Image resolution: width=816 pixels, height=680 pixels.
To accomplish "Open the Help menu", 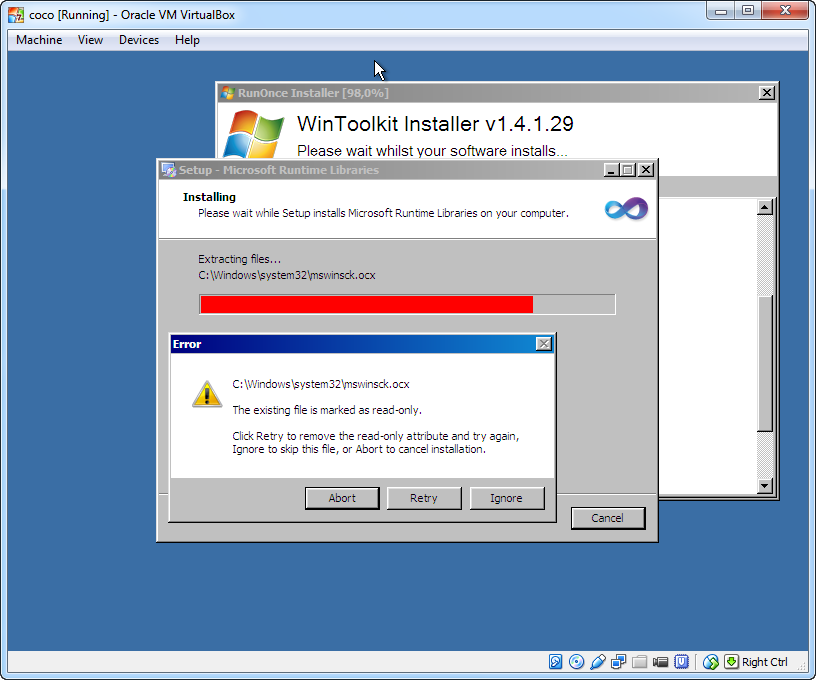I will tap(187, 40).
